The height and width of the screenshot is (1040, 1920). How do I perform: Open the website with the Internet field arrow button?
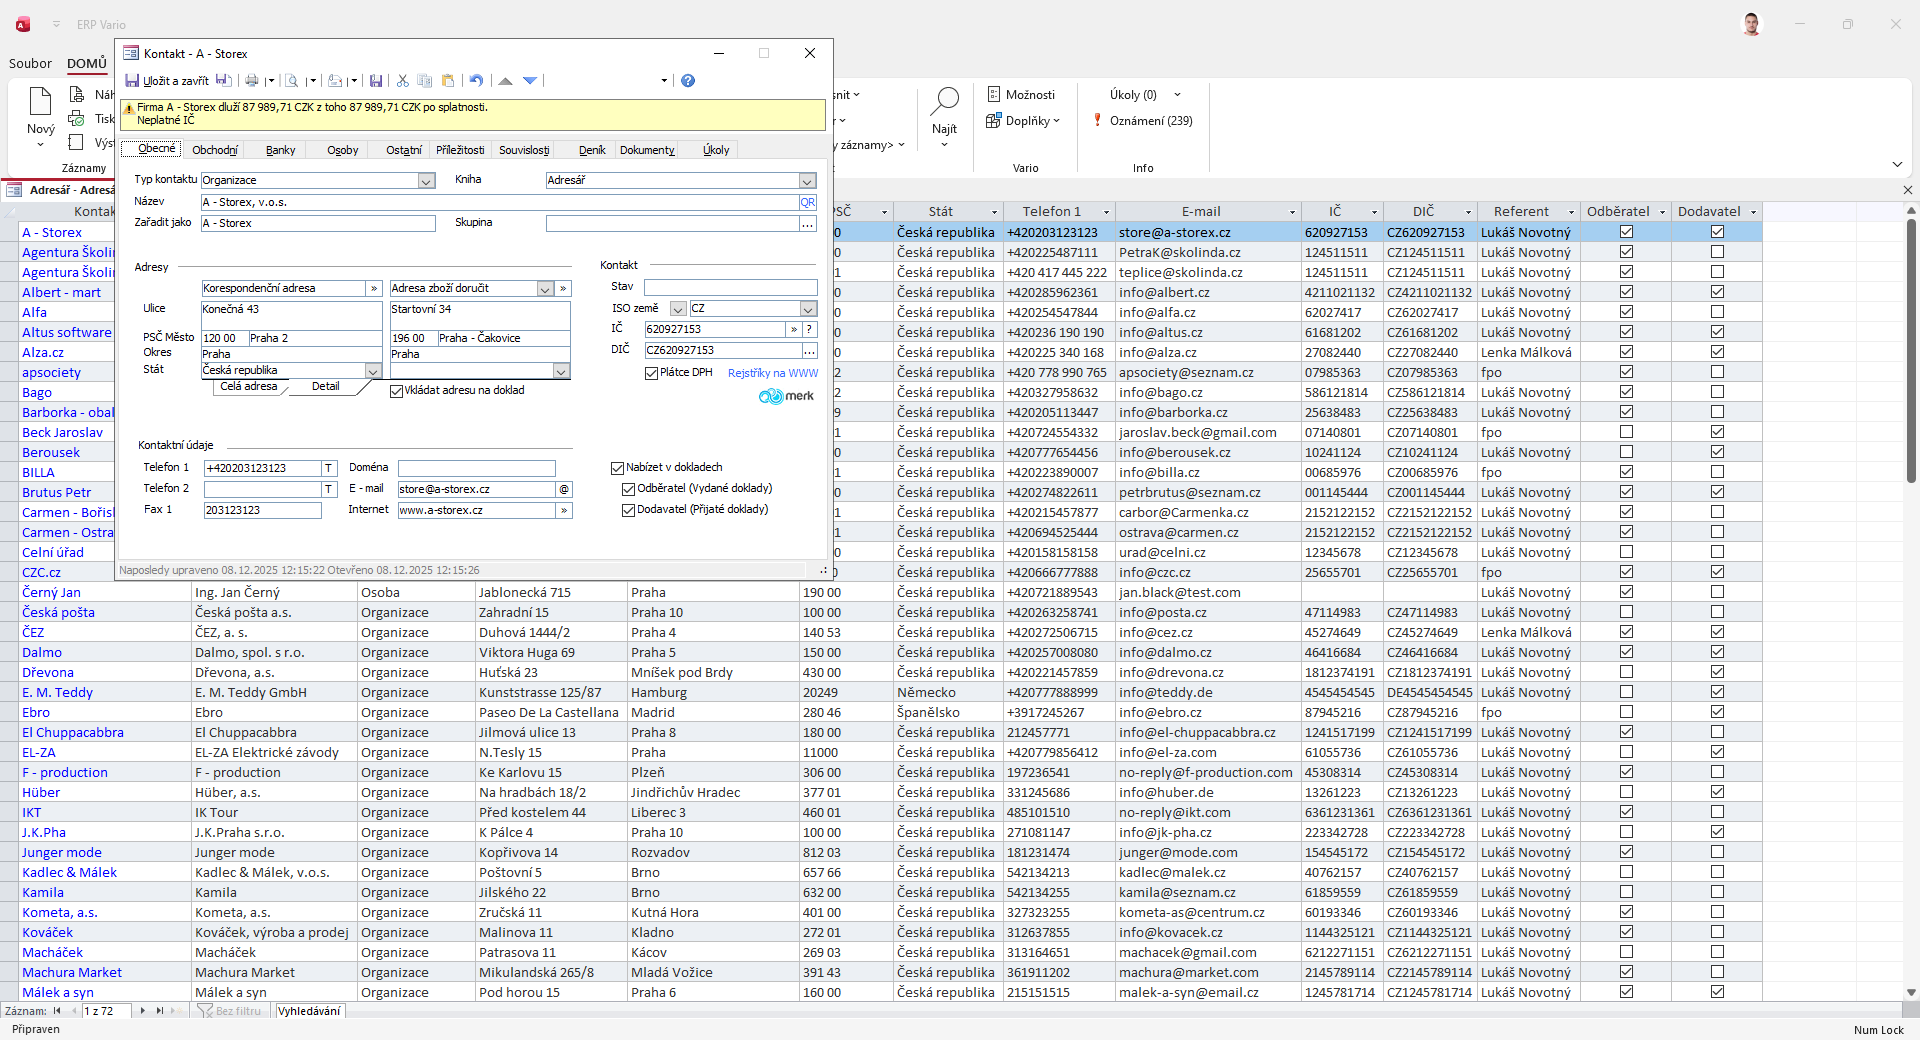(564, 510)
